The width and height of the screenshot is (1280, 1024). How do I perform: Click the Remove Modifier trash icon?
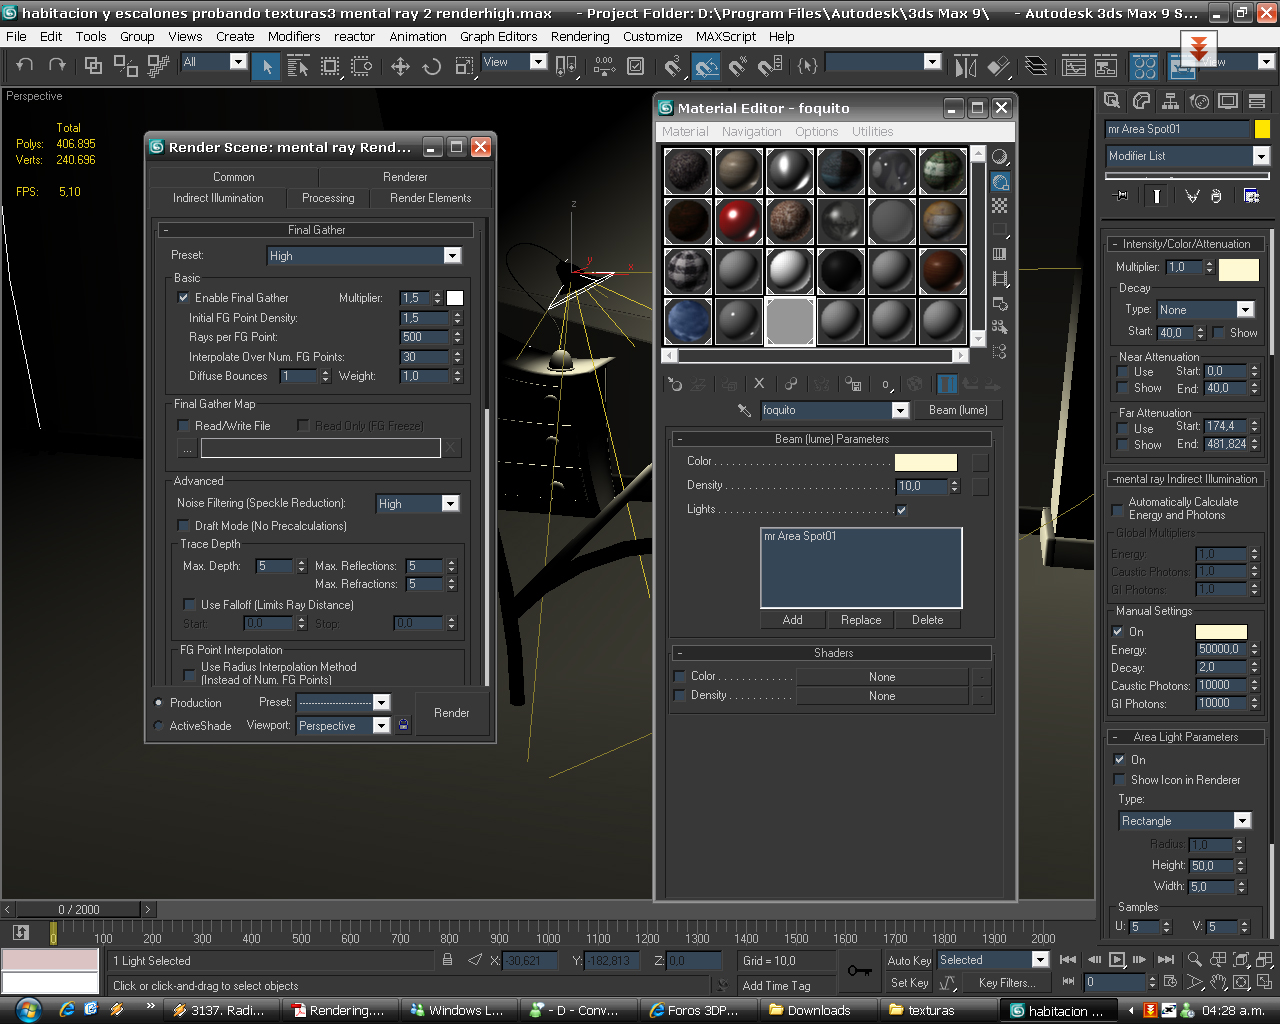point(1216,196)
